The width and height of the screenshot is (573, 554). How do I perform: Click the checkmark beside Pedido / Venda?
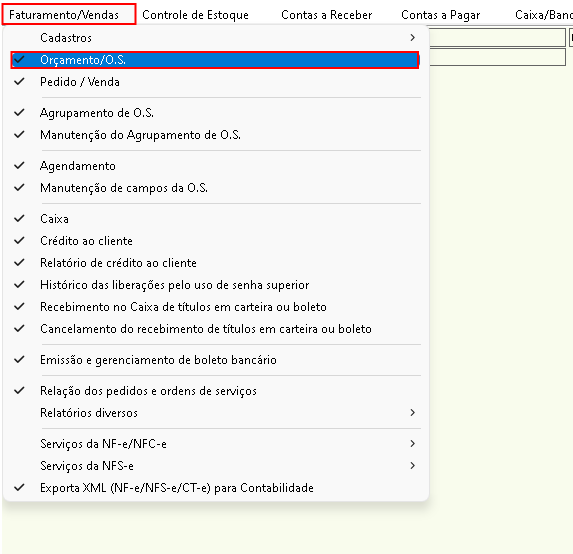19,81
